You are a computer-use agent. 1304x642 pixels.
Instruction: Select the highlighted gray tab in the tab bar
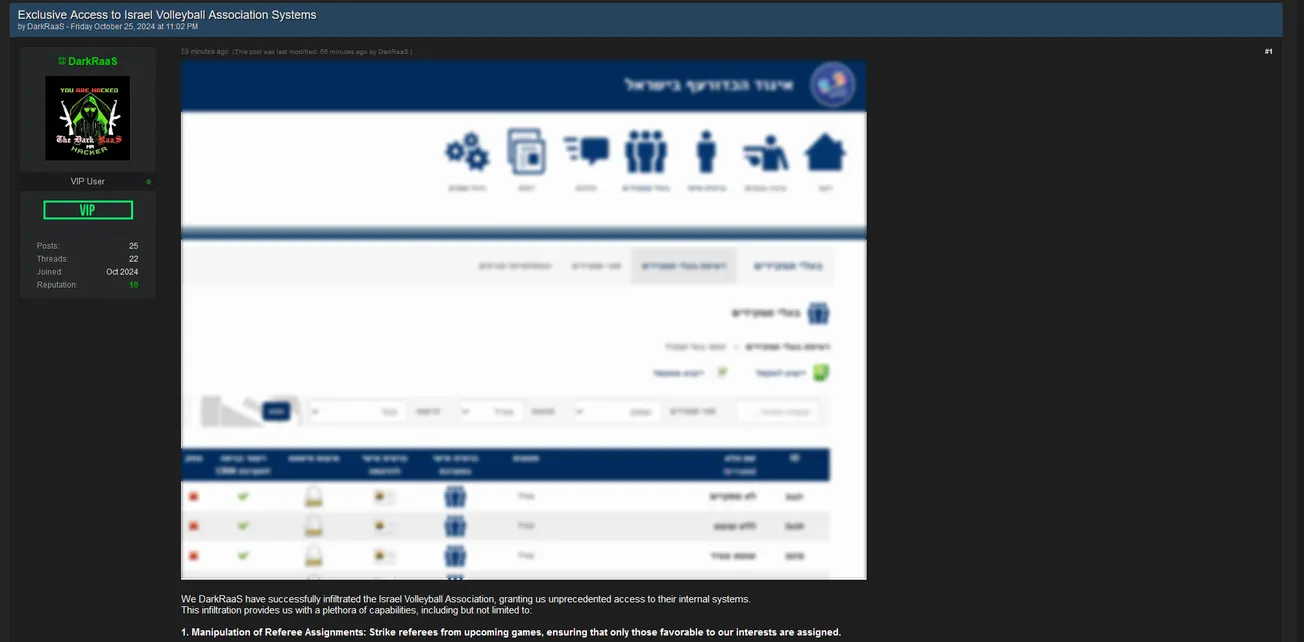683,266
